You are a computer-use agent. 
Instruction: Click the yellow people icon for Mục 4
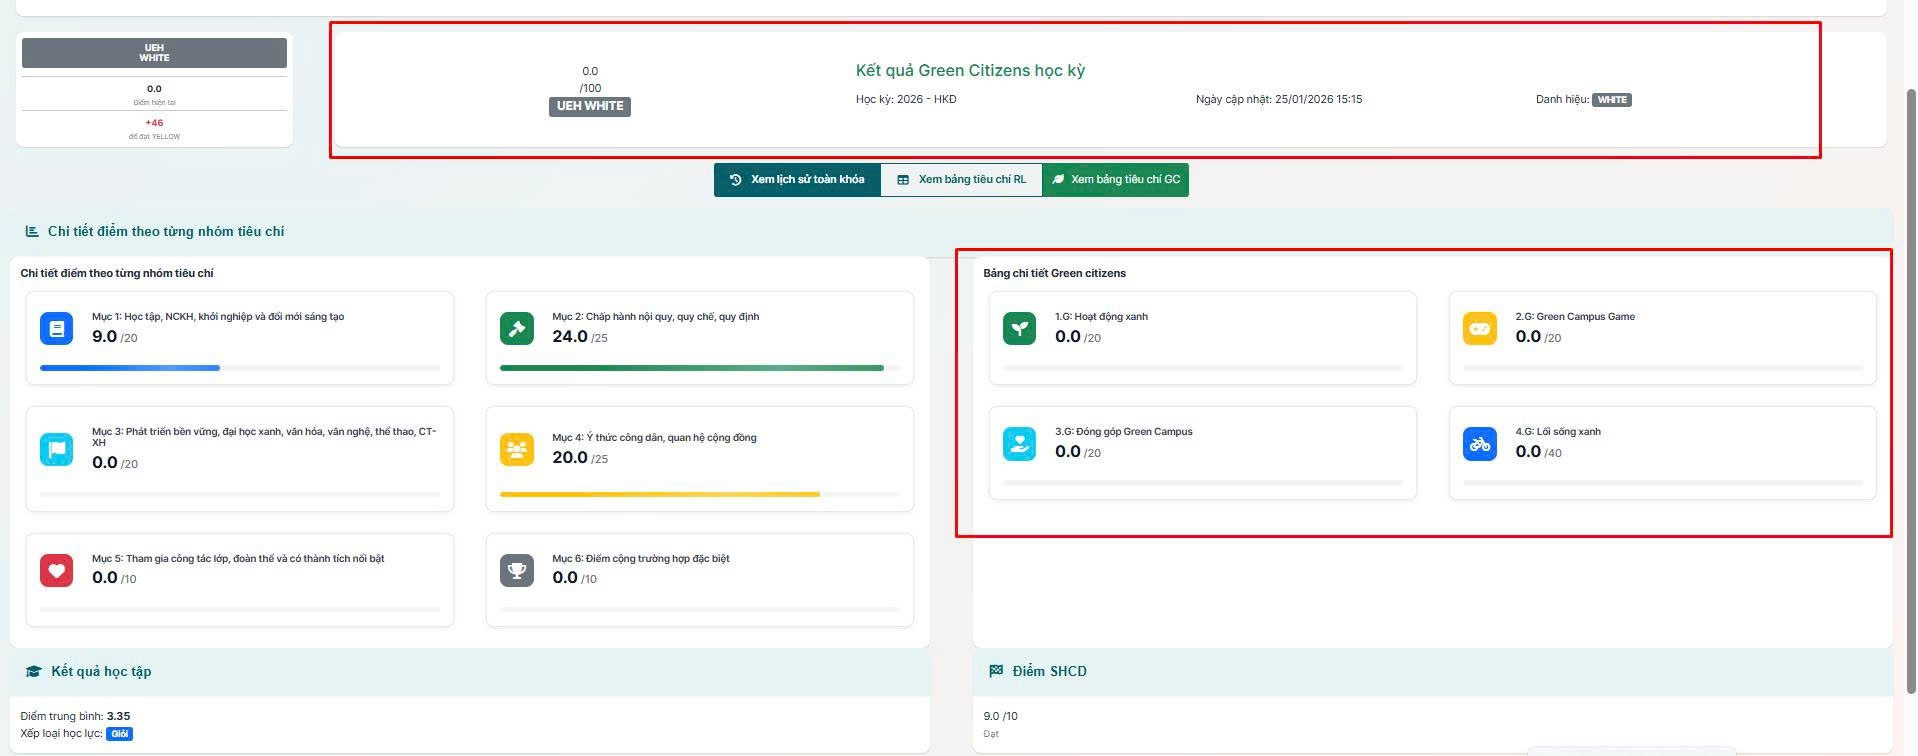[x=517, y=449]
